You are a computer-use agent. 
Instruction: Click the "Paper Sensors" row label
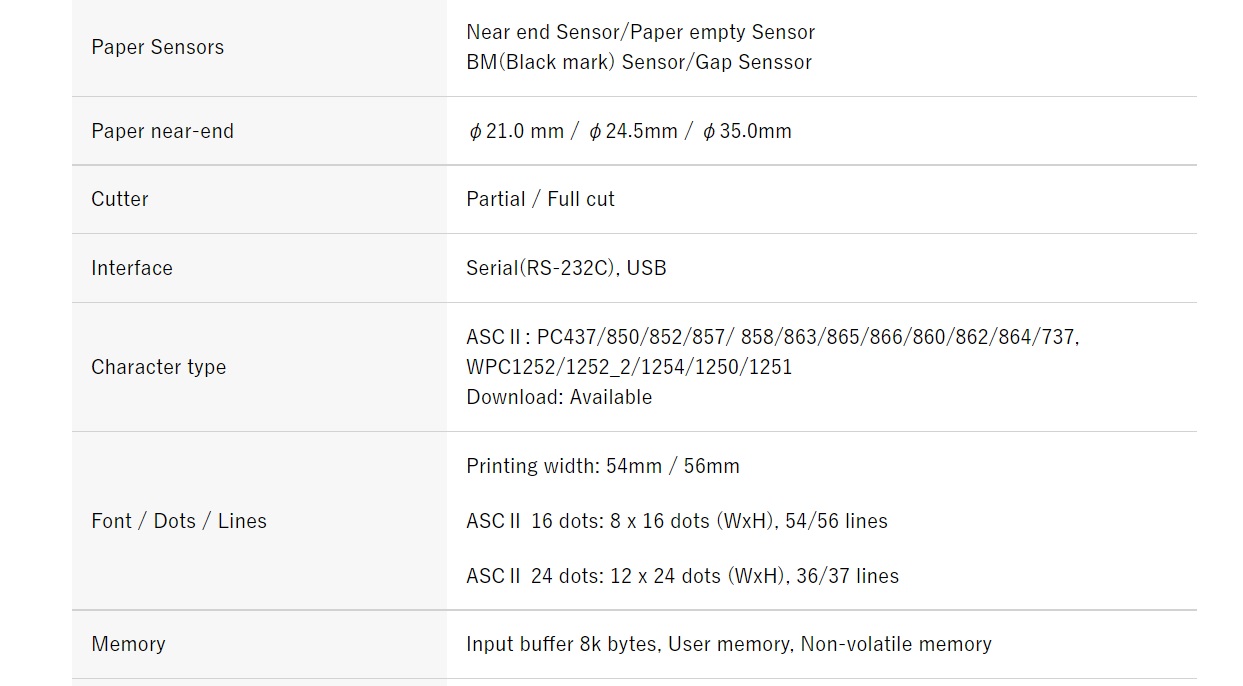pyautogui.click(x=157, y=47)
